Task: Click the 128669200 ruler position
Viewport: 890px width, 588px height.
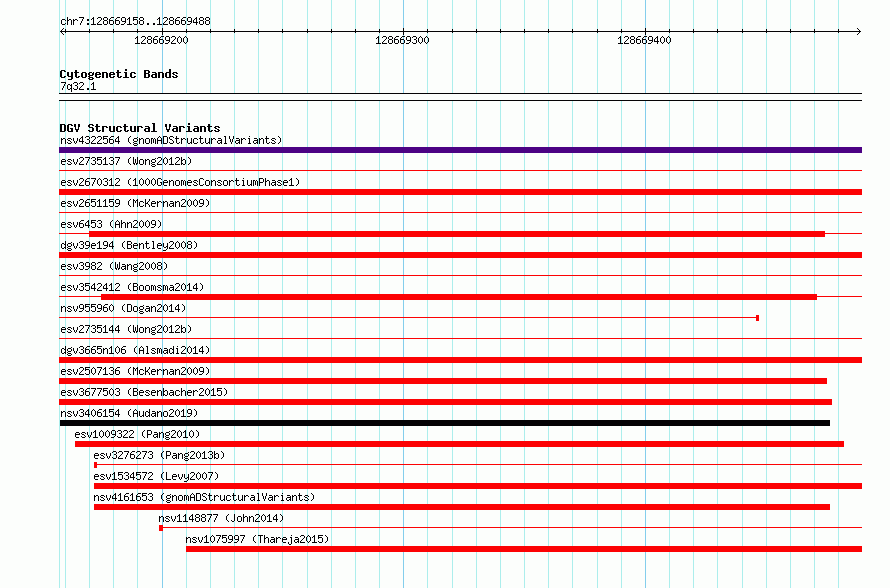Action: click(x=161, y=40)
